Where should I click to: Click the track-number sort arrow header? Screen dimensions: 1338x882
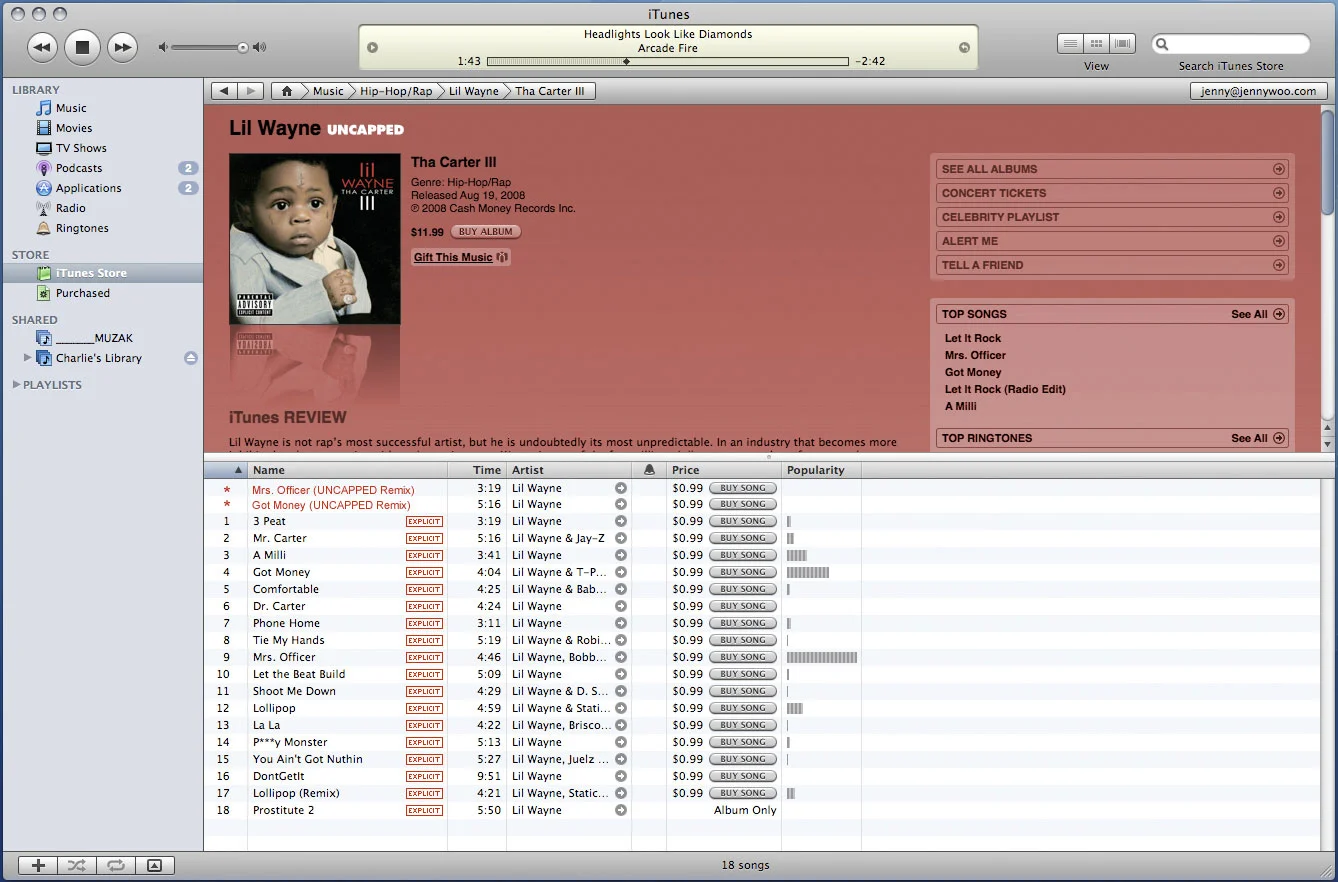click(226, 470)
